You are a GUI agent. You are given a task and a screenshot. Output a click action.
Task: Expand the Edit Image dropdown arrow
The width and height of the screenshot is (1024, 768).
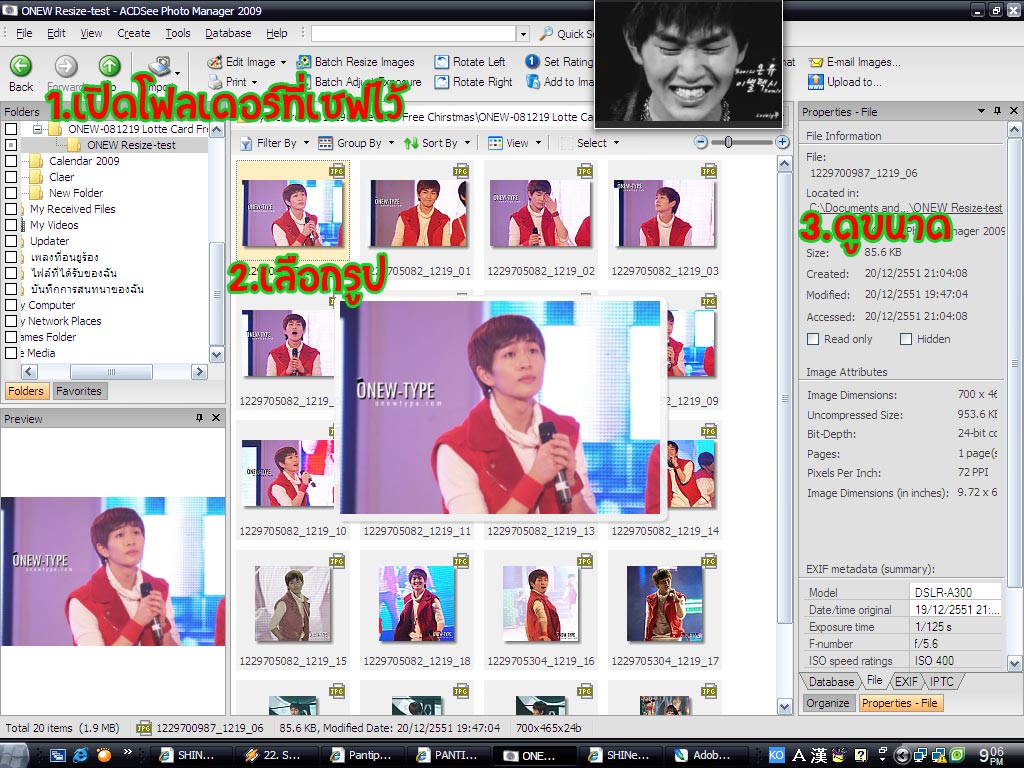coord(283,63)
